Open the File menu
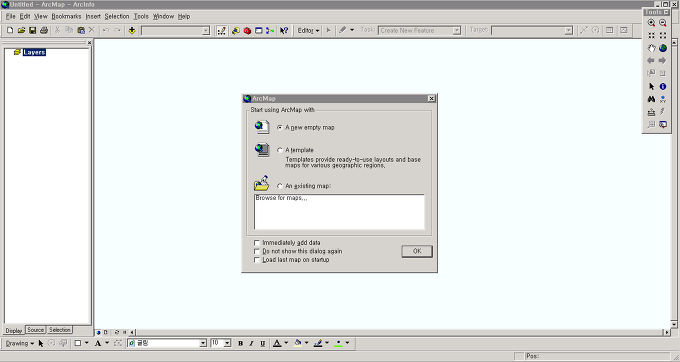680x362 pixels. [x=10, y=16]
